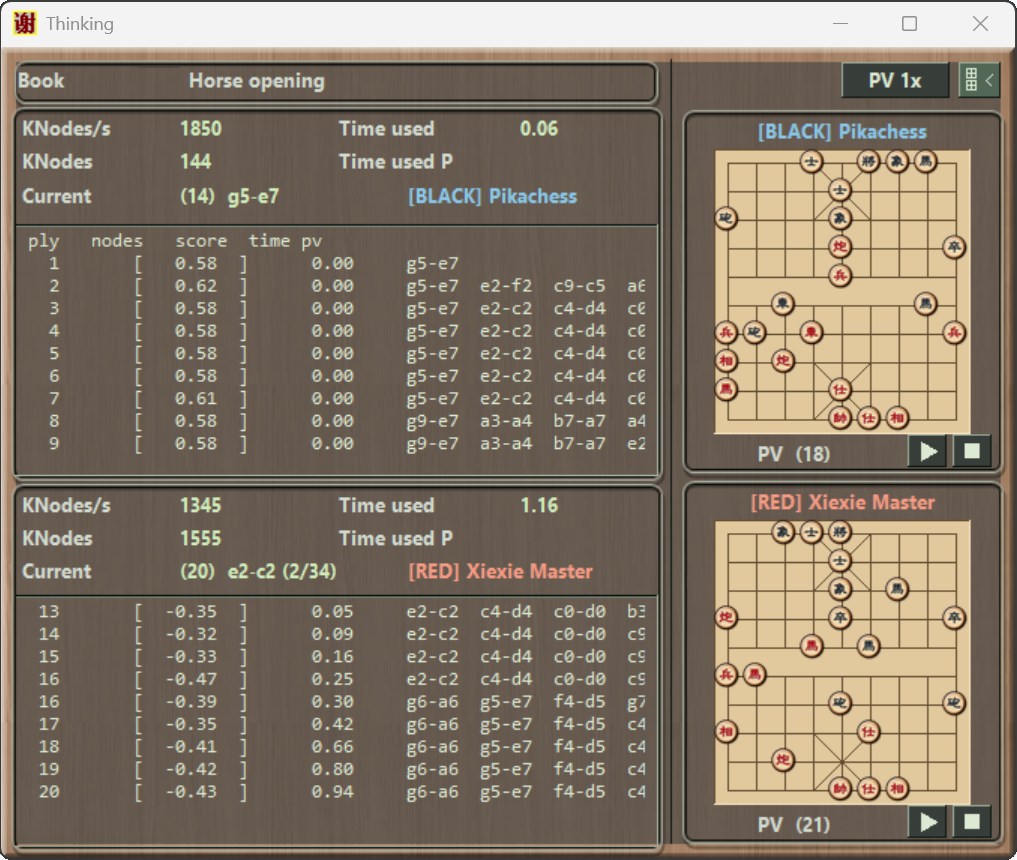Image resolution: width=1017 pixels, height=860 pixels.
Task: Maximize the Thinking window
Action: click(909, 23)
